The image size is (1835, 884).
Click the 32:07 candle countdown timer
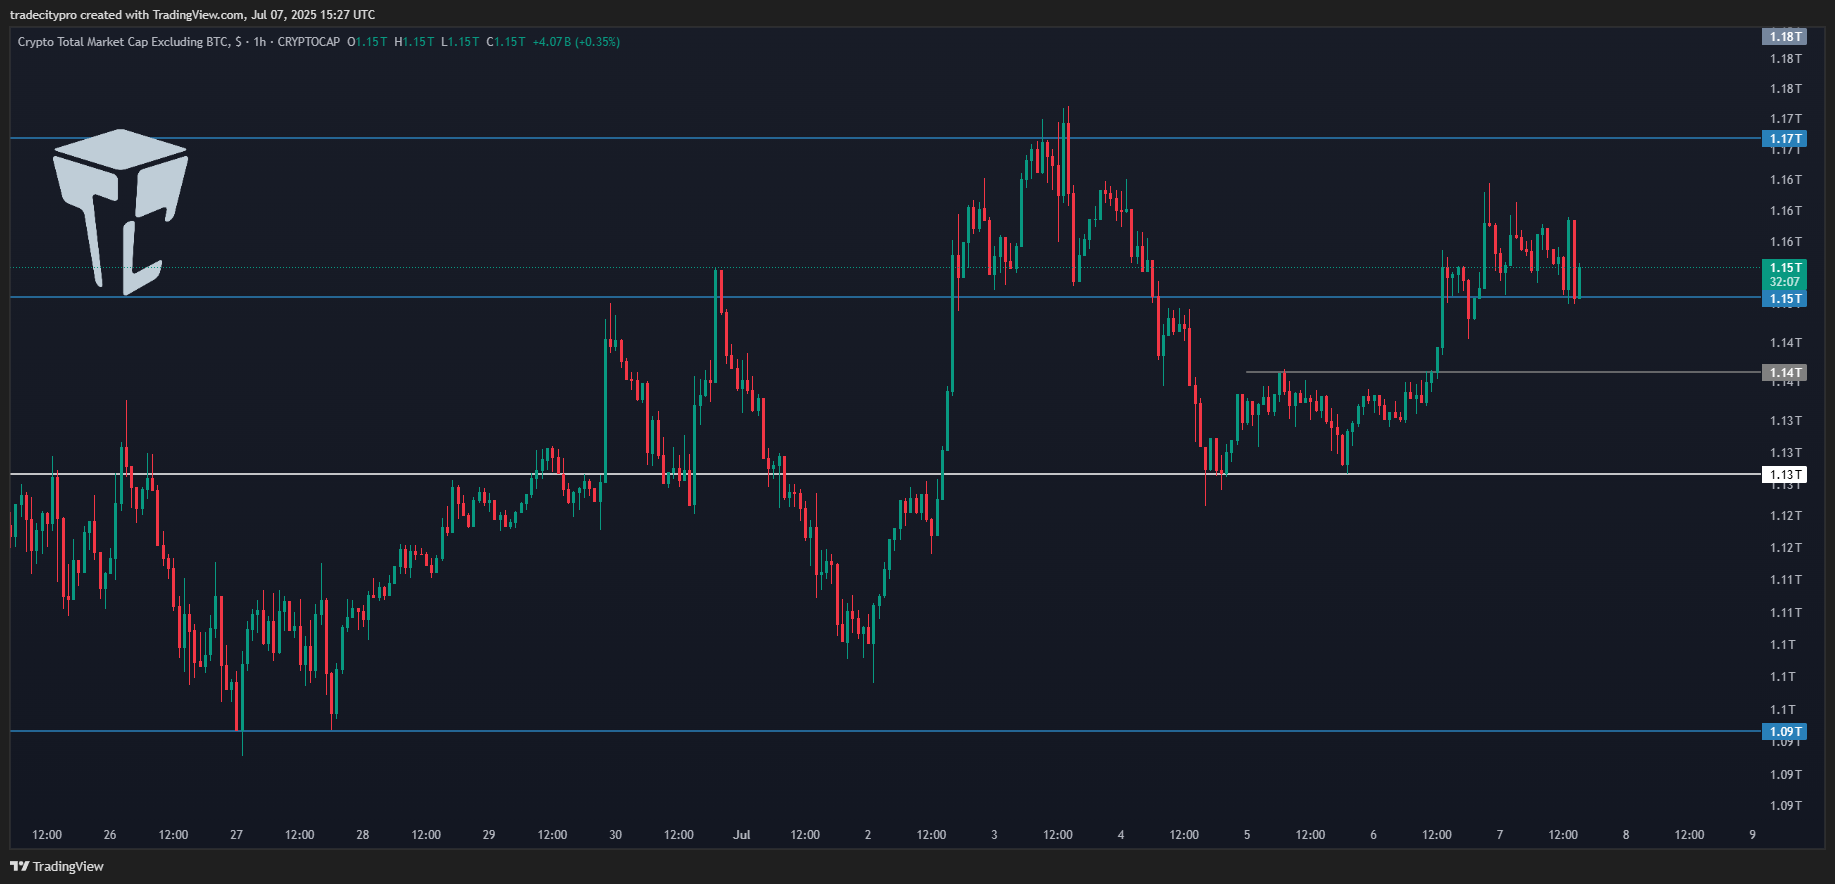[1784, 282]
